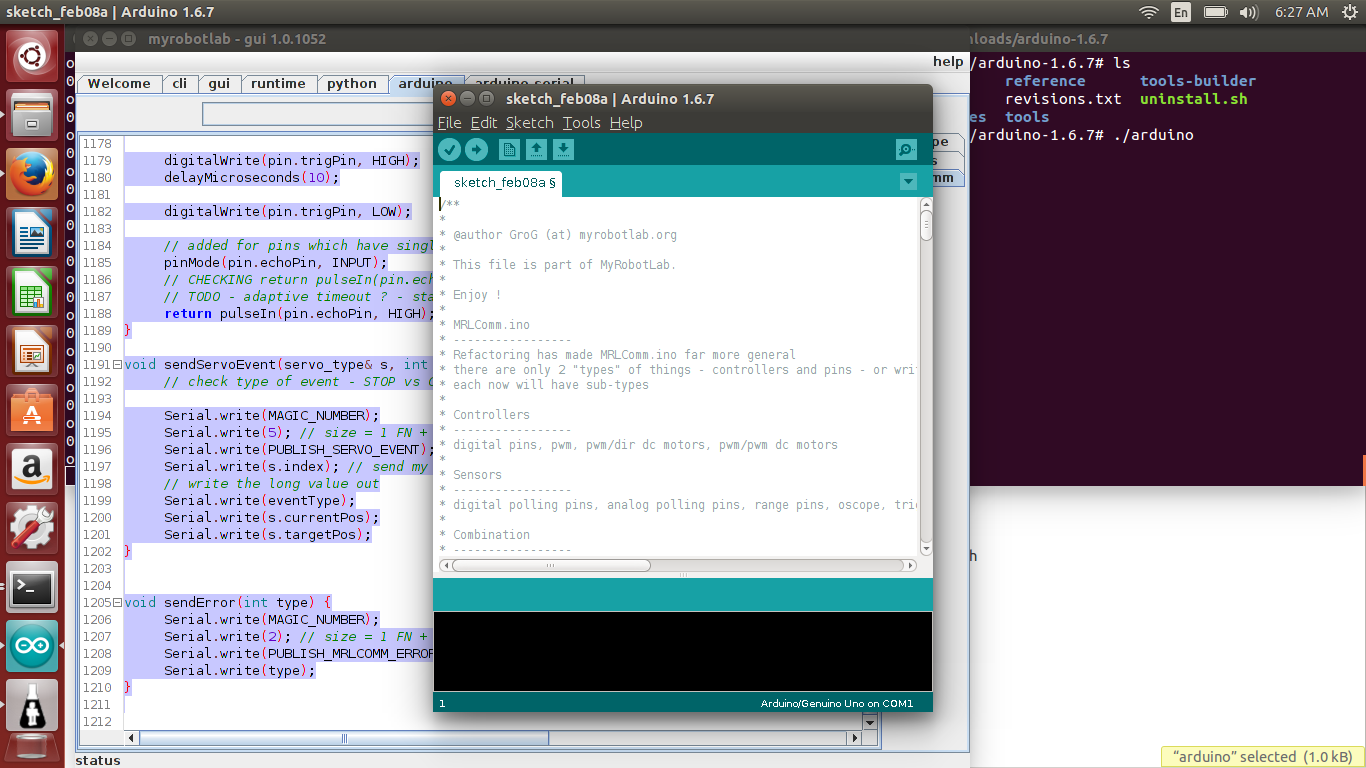Open the En keyboard layout indicator
This screenshot has height=768, width=1366.
pos(1181,12)
